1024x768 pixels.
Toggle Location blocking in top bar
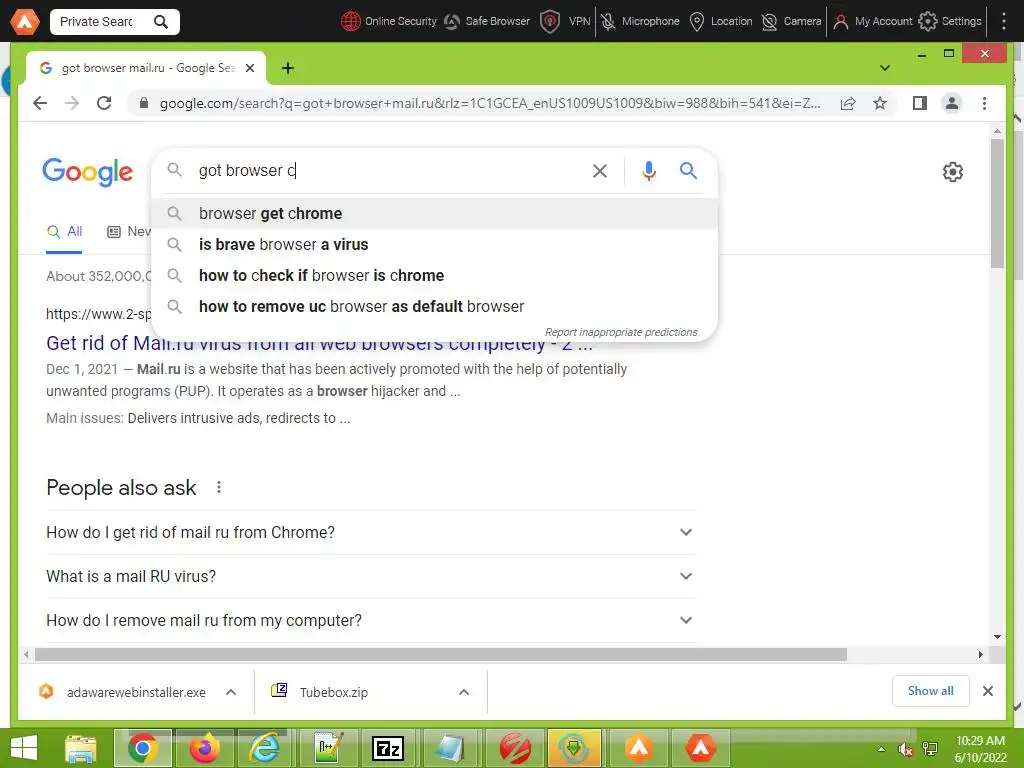[x=721, y=22]
